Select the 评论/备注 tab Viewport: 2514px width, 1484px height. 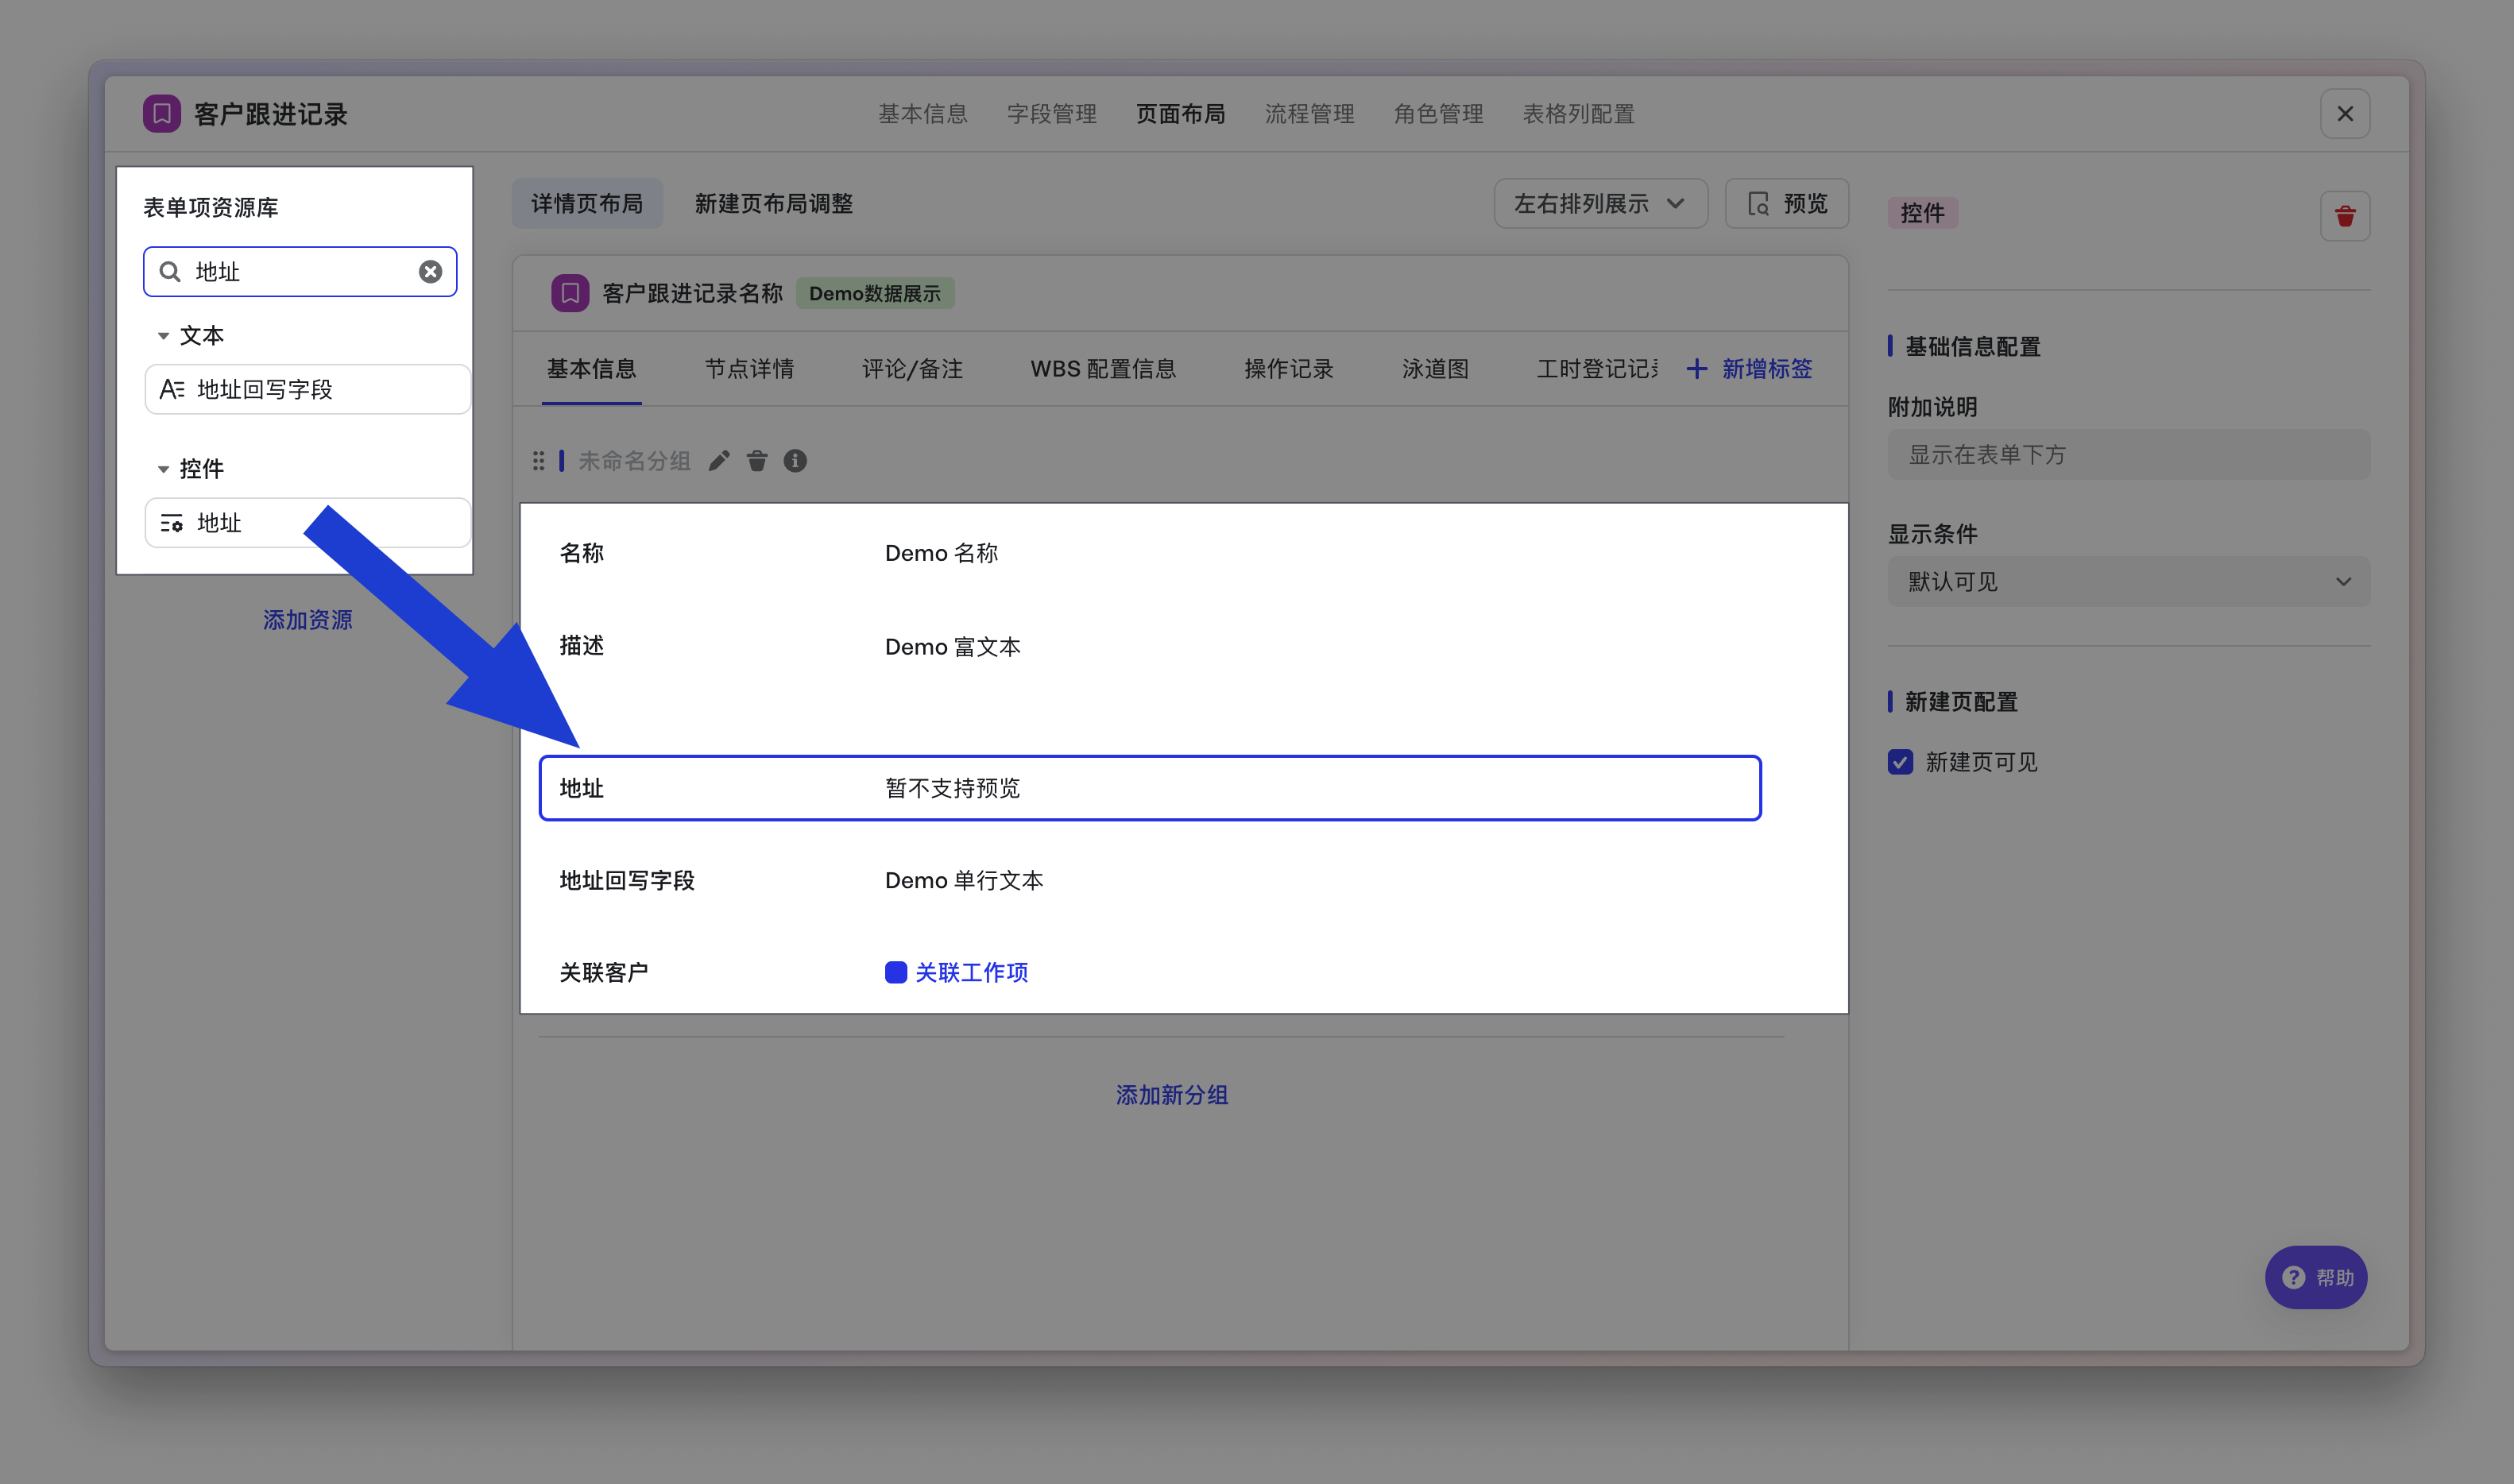click(x=912, y=369)
